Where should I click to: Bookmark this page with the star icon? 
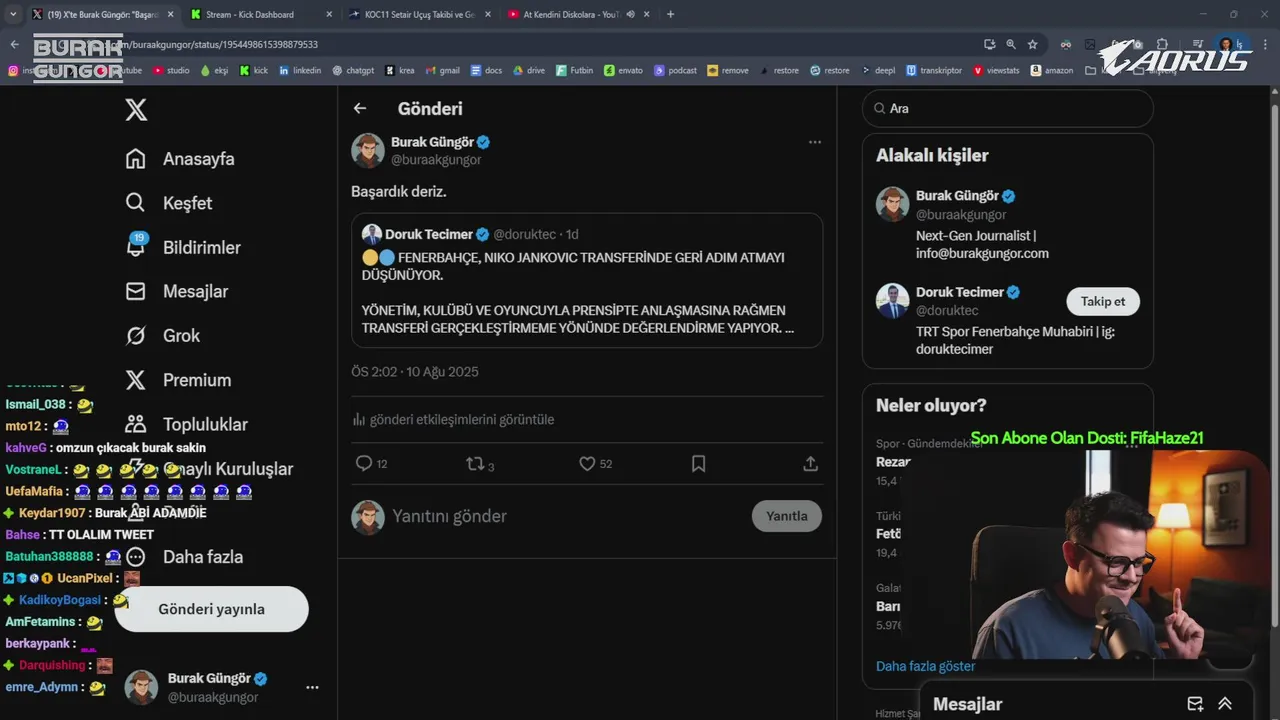pyautogui.click(x=1032, y=44)
